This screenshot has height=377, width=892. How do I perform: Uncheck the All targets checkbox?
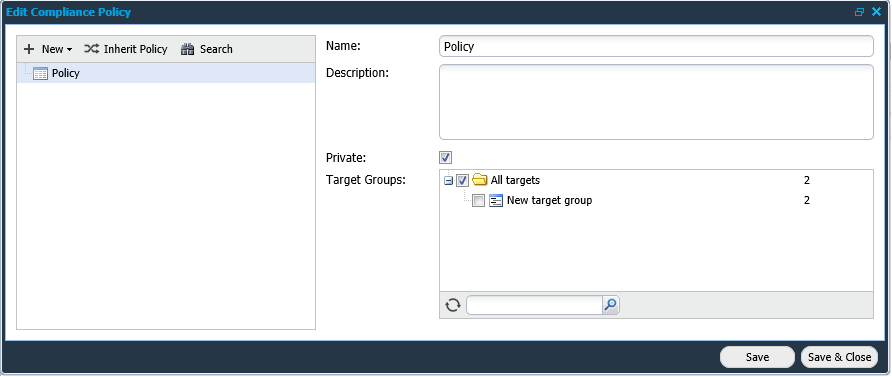click(462, 181)
